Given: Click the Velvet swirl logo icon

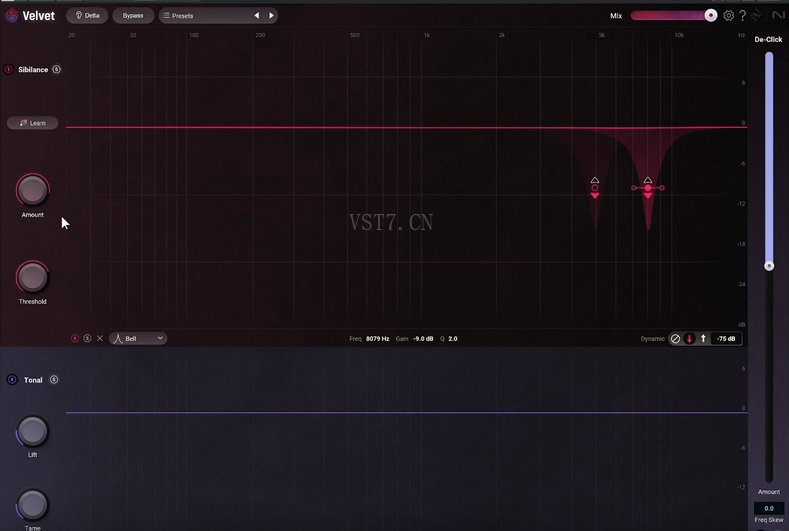Looking at the screenshot, I should tap(12, 16).
